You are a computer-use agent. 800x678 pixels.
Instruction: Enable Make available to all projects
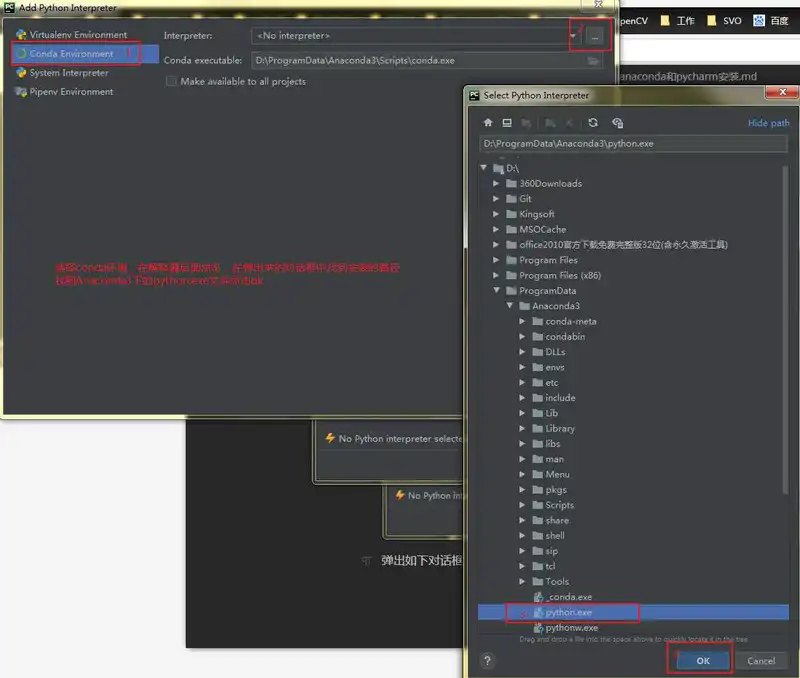pyautogui.click(x=171, y=82)
